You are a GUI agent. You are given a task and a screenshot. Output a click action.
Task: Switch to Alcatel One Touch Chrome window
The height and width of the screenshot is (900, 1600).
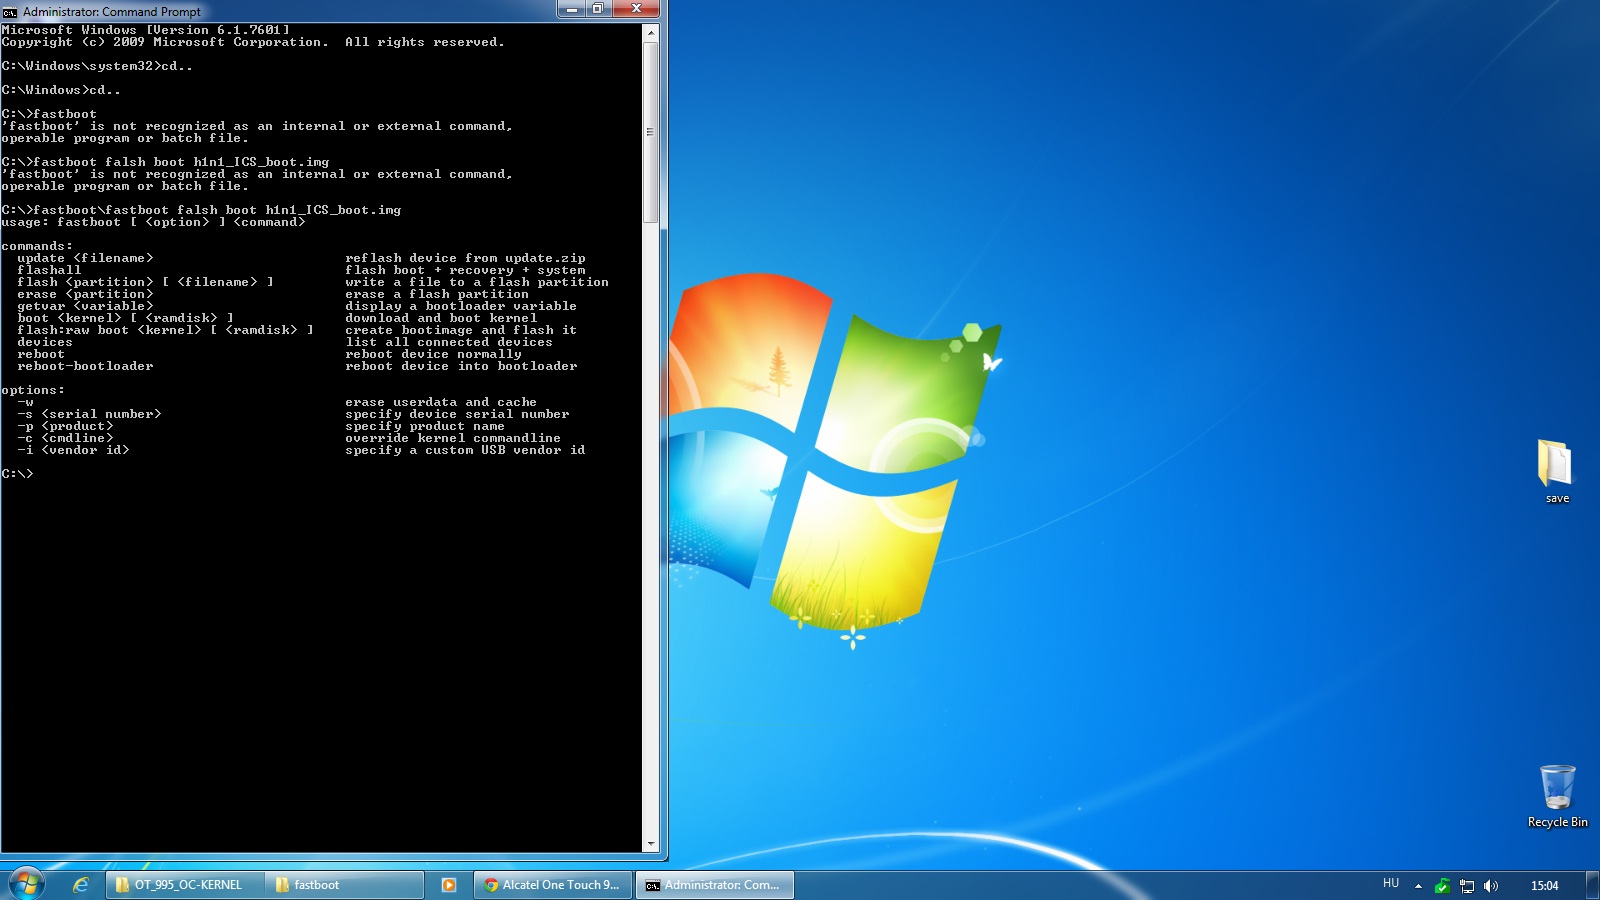click(x=553, y=885)
